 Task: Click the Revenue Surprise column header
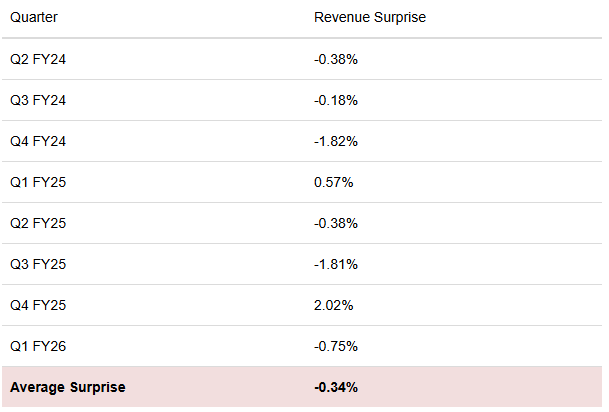tap(370, 18)
